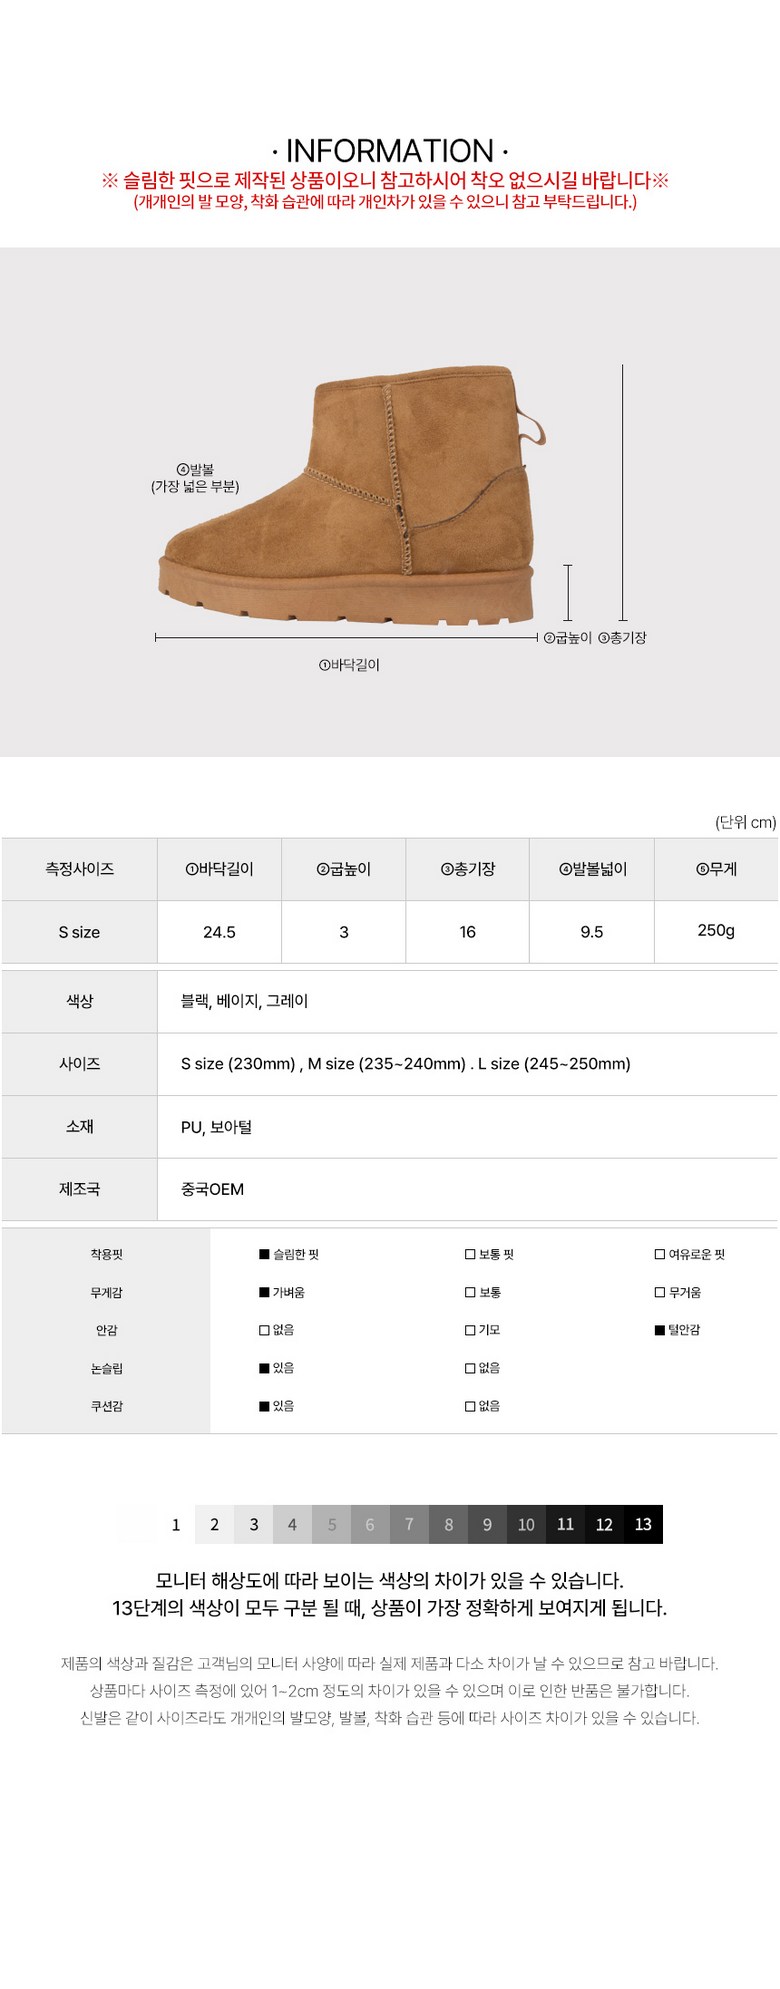The height and width of the screenshot is (1989, 780).
Task: Click the ④발볼넓이 column header
Action: pos(592,869)
